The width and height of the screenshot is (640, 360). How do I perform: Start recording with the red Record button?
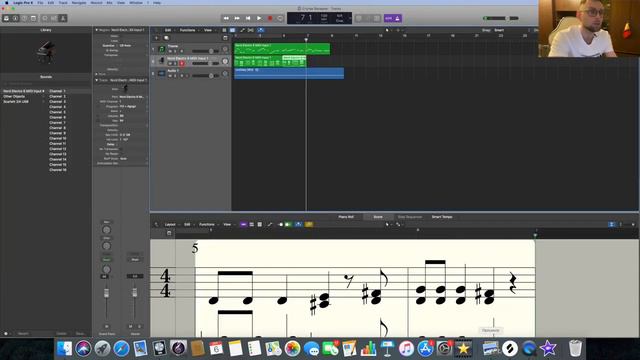coord(270,18)
